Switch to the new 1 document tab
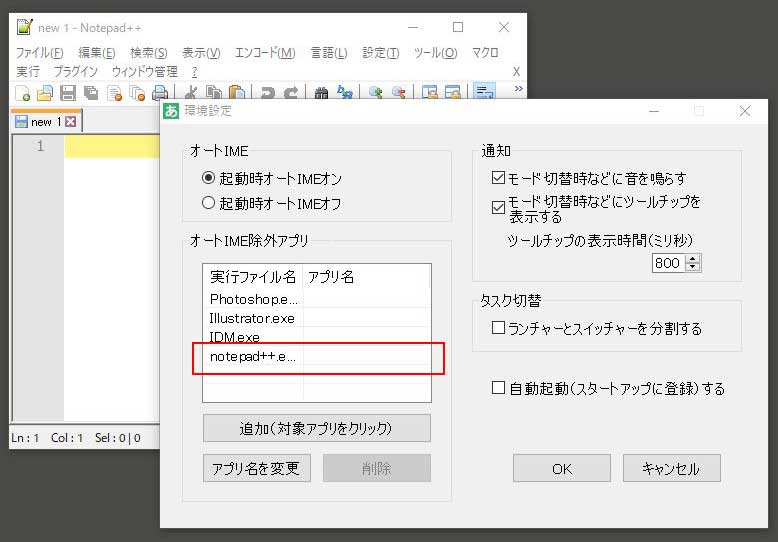Image resolution: width=778 pixels, height=542 pixels. [x=46, y=122]
